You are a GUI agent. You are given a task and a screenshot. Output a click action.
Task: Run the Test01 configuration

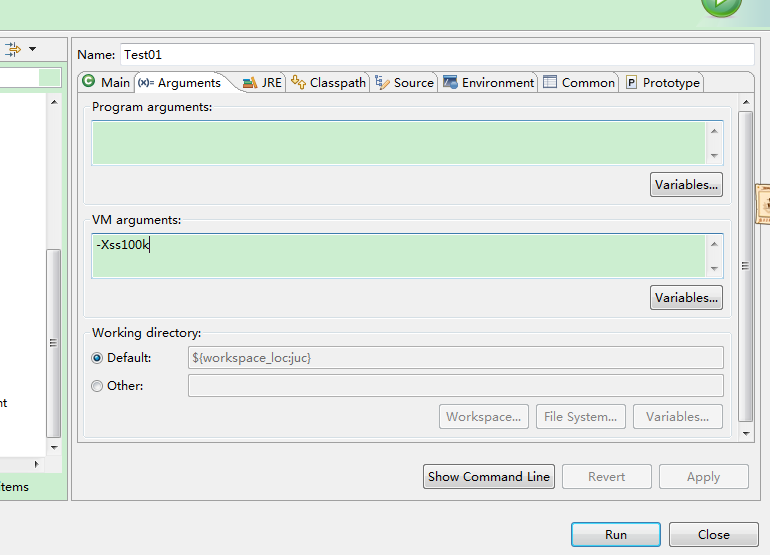pyautogui.click(x=616, y=534)
